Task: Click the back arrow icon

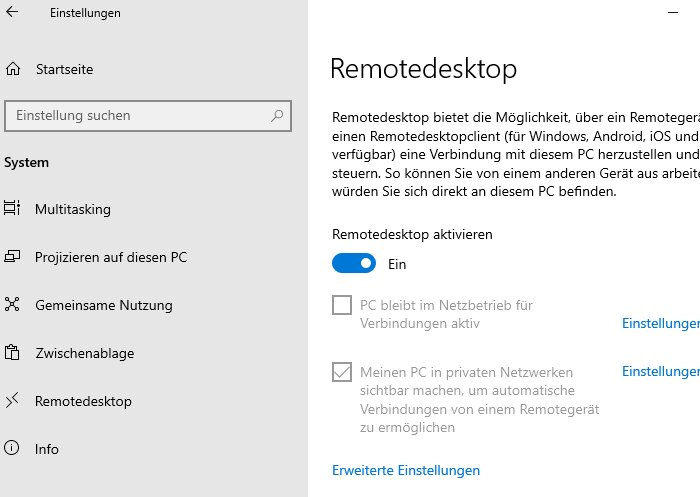Action: [12, 12]
